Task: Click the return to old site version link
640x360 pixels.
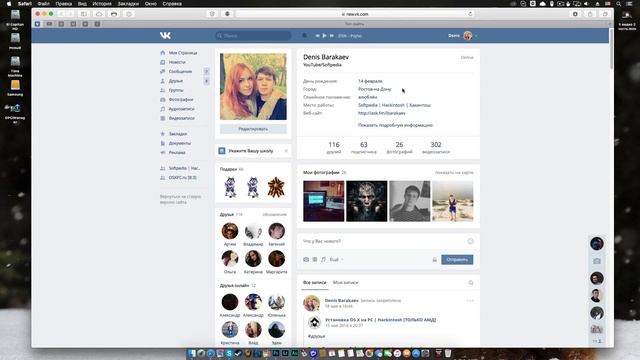Action: tap(180, 199)
